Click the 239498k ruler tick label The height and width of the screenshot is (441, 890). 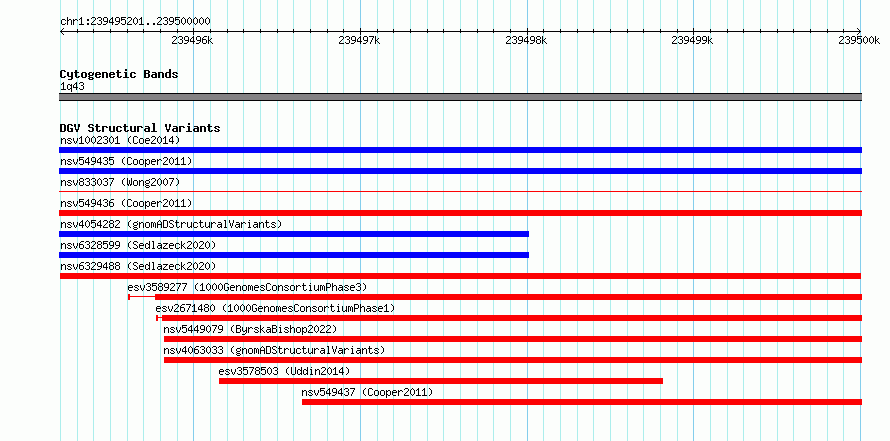[526, 40]
